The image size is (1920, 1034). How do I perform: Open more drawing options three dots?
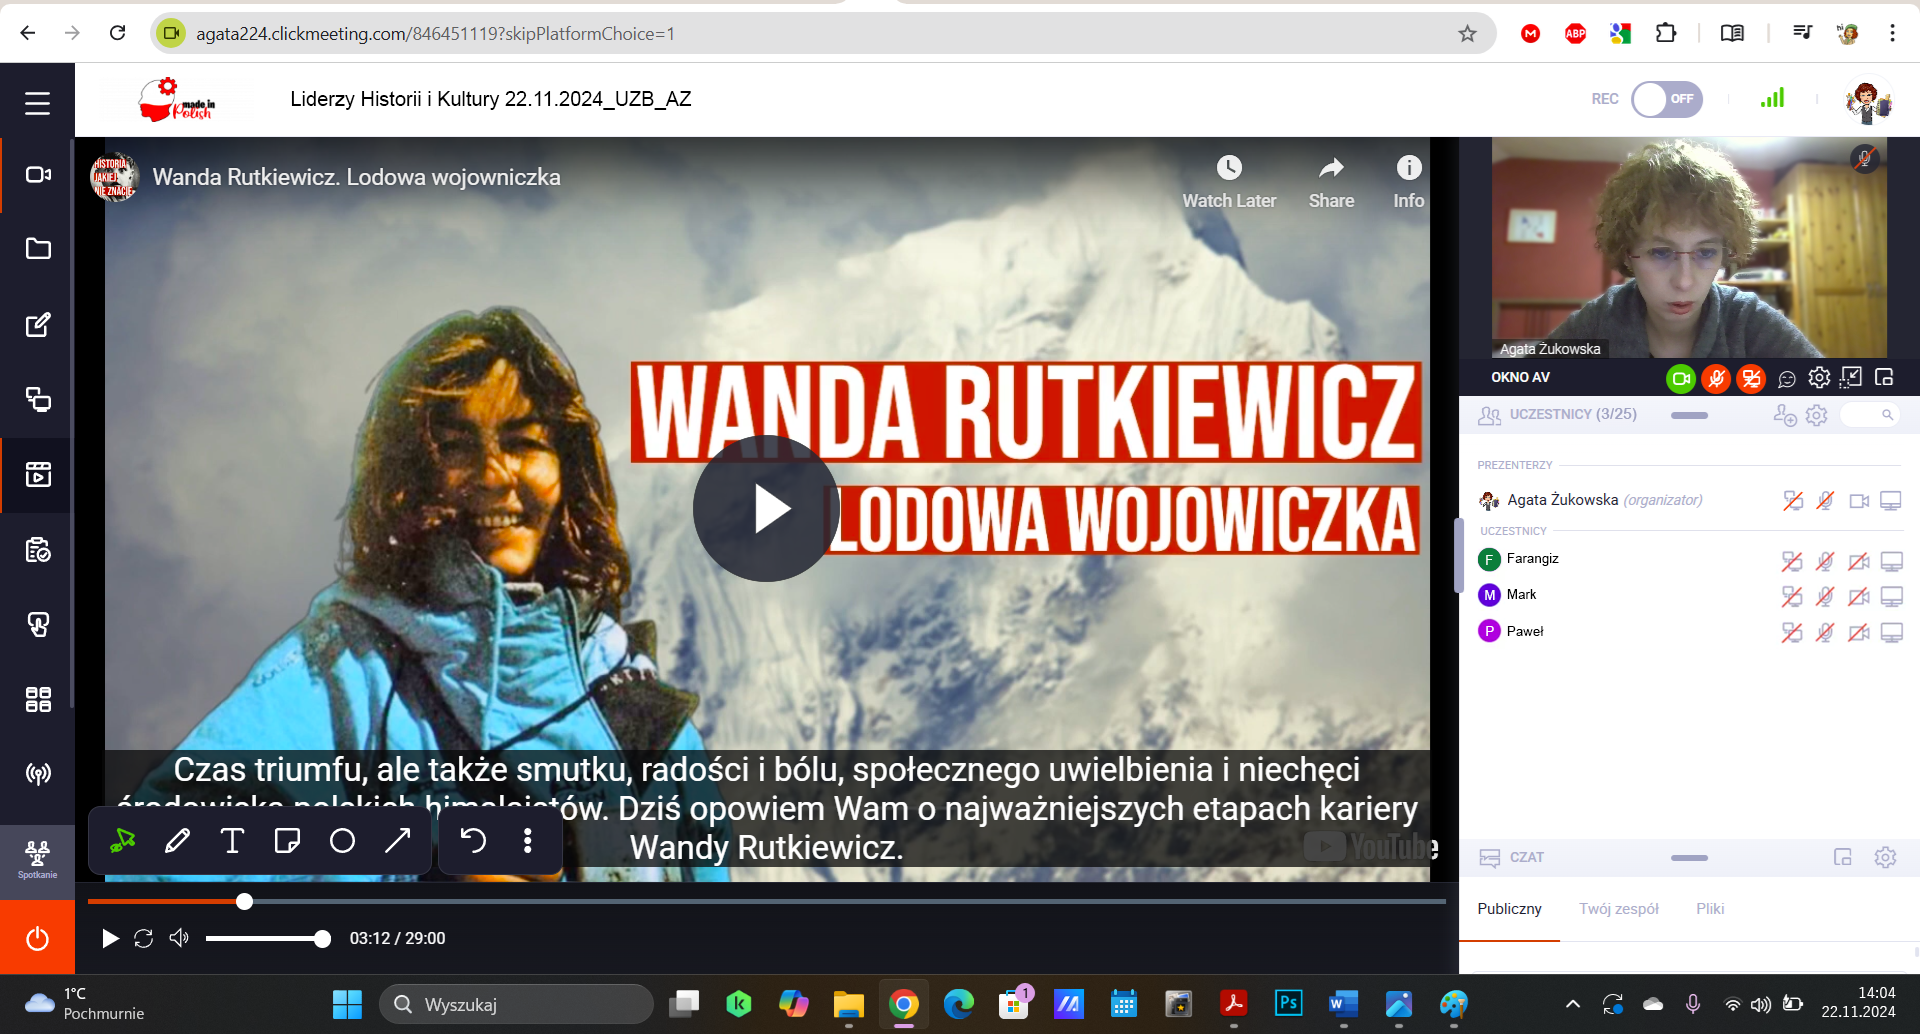528,841
